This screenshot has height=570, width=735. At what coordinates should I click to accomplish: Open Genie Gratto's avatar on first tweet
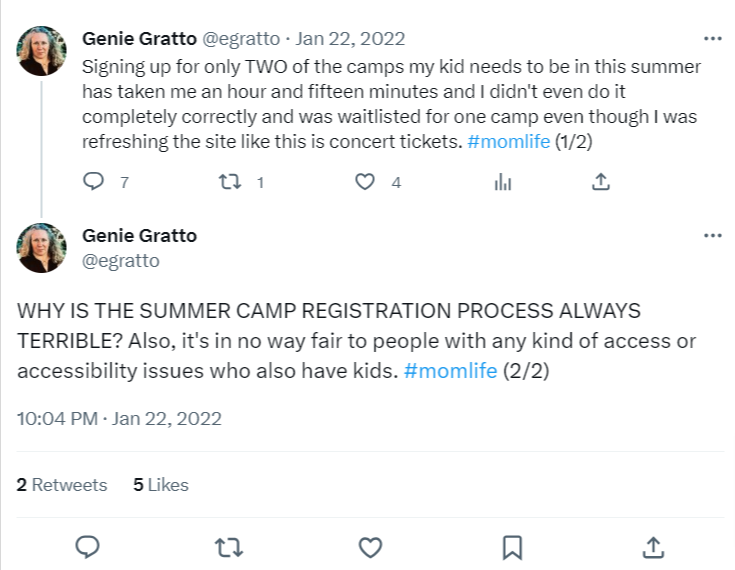pyautogui.click(x=43, y=52)
